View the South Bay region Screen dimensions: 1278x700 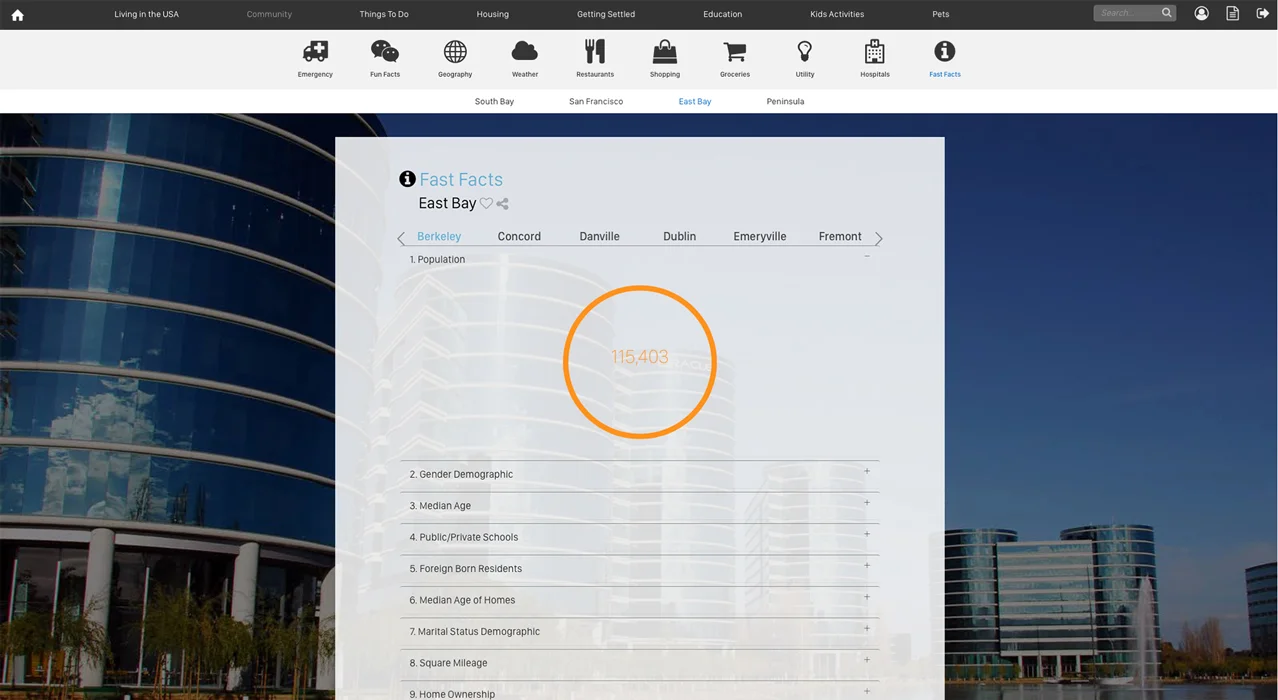[494, 101]
